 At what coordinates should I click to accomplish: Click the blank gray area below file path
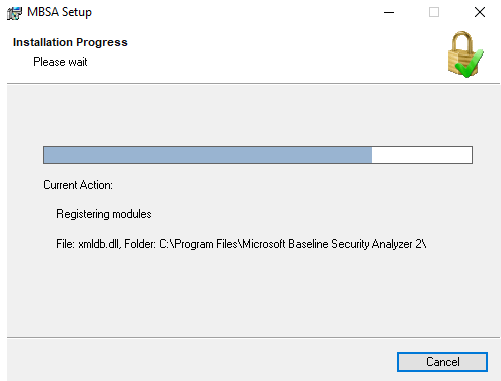coord(253,293)
